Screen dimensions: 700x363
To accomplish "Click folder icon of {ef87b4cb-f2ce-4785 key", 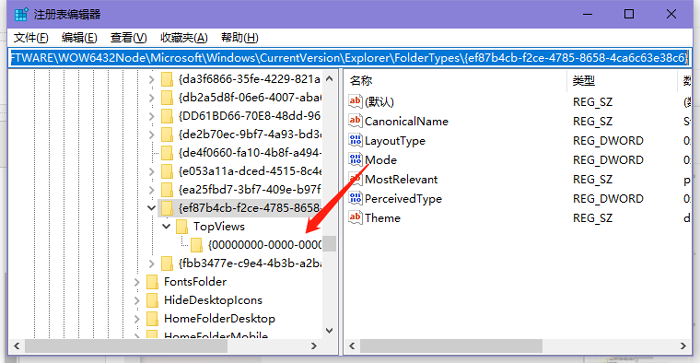I will pos(167,208).
